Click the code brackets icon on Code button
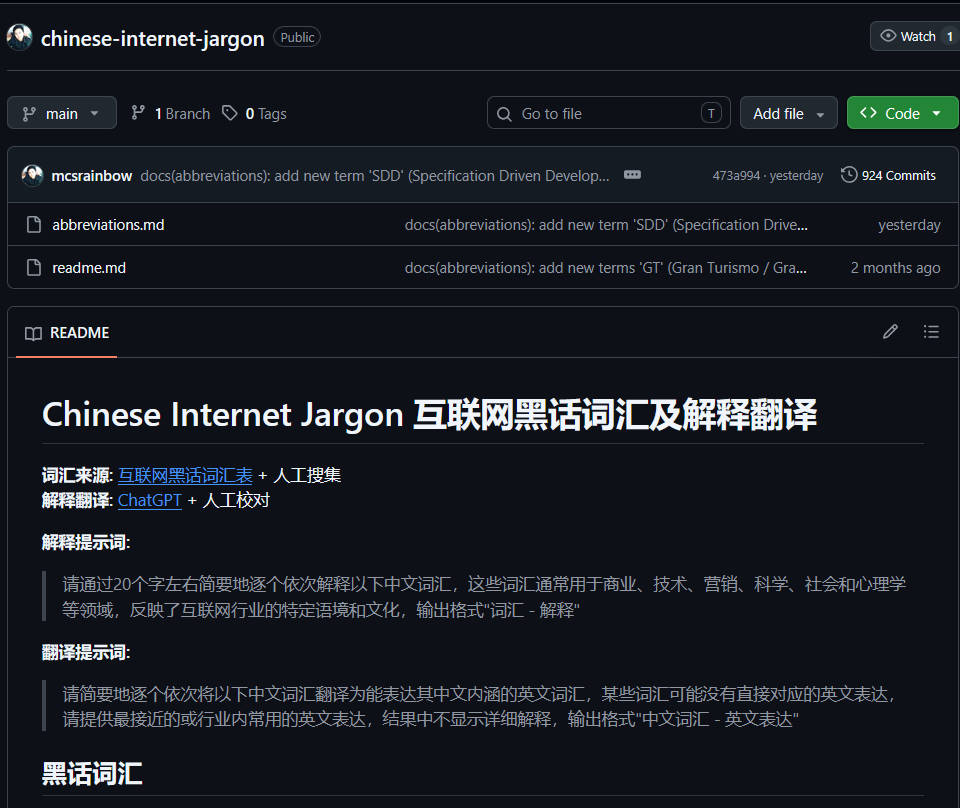This screenshot has width=960, height=808. point(868,113)
